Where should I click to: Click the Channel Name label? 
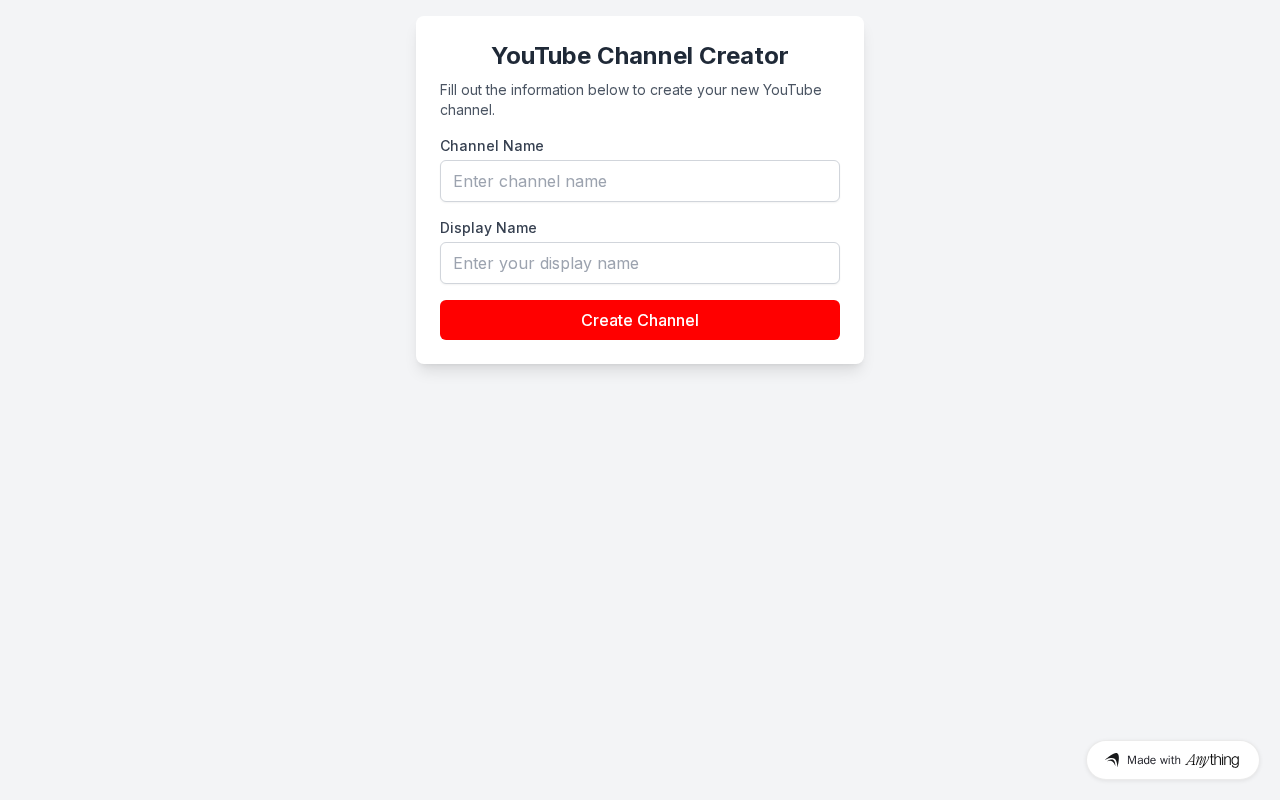[x=492, y=146]
